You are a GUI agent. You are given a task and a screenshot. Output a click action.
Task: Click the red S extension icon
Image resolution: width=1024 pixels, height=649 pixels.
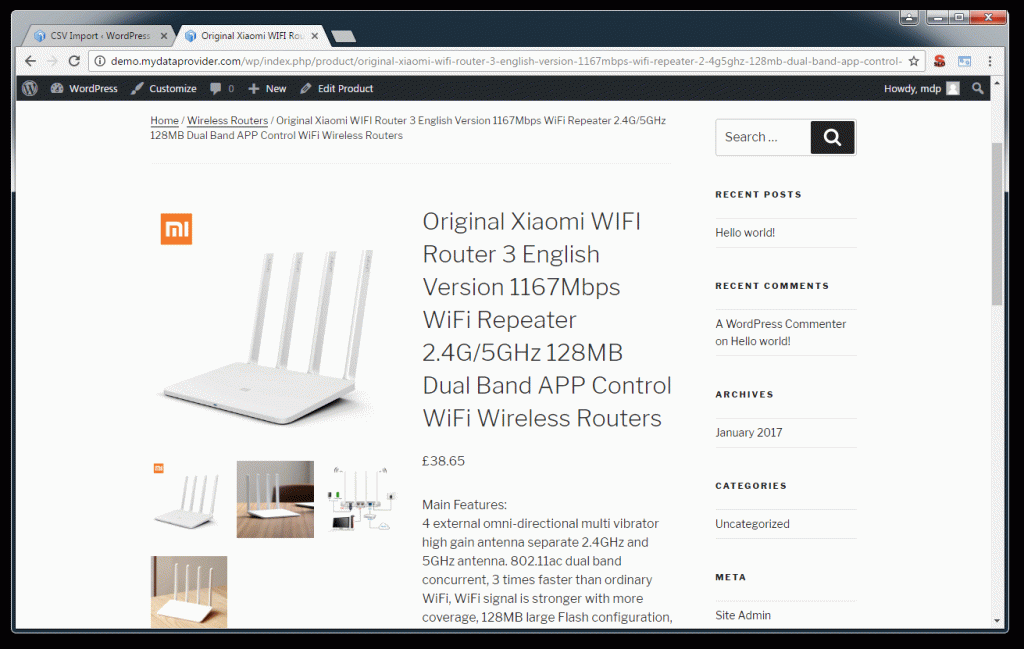point(939,61)
